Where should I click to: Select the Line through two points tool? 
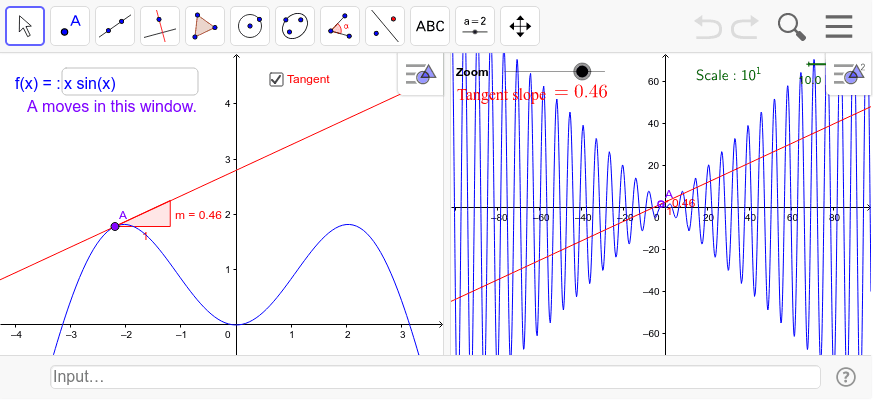[115, 26]
